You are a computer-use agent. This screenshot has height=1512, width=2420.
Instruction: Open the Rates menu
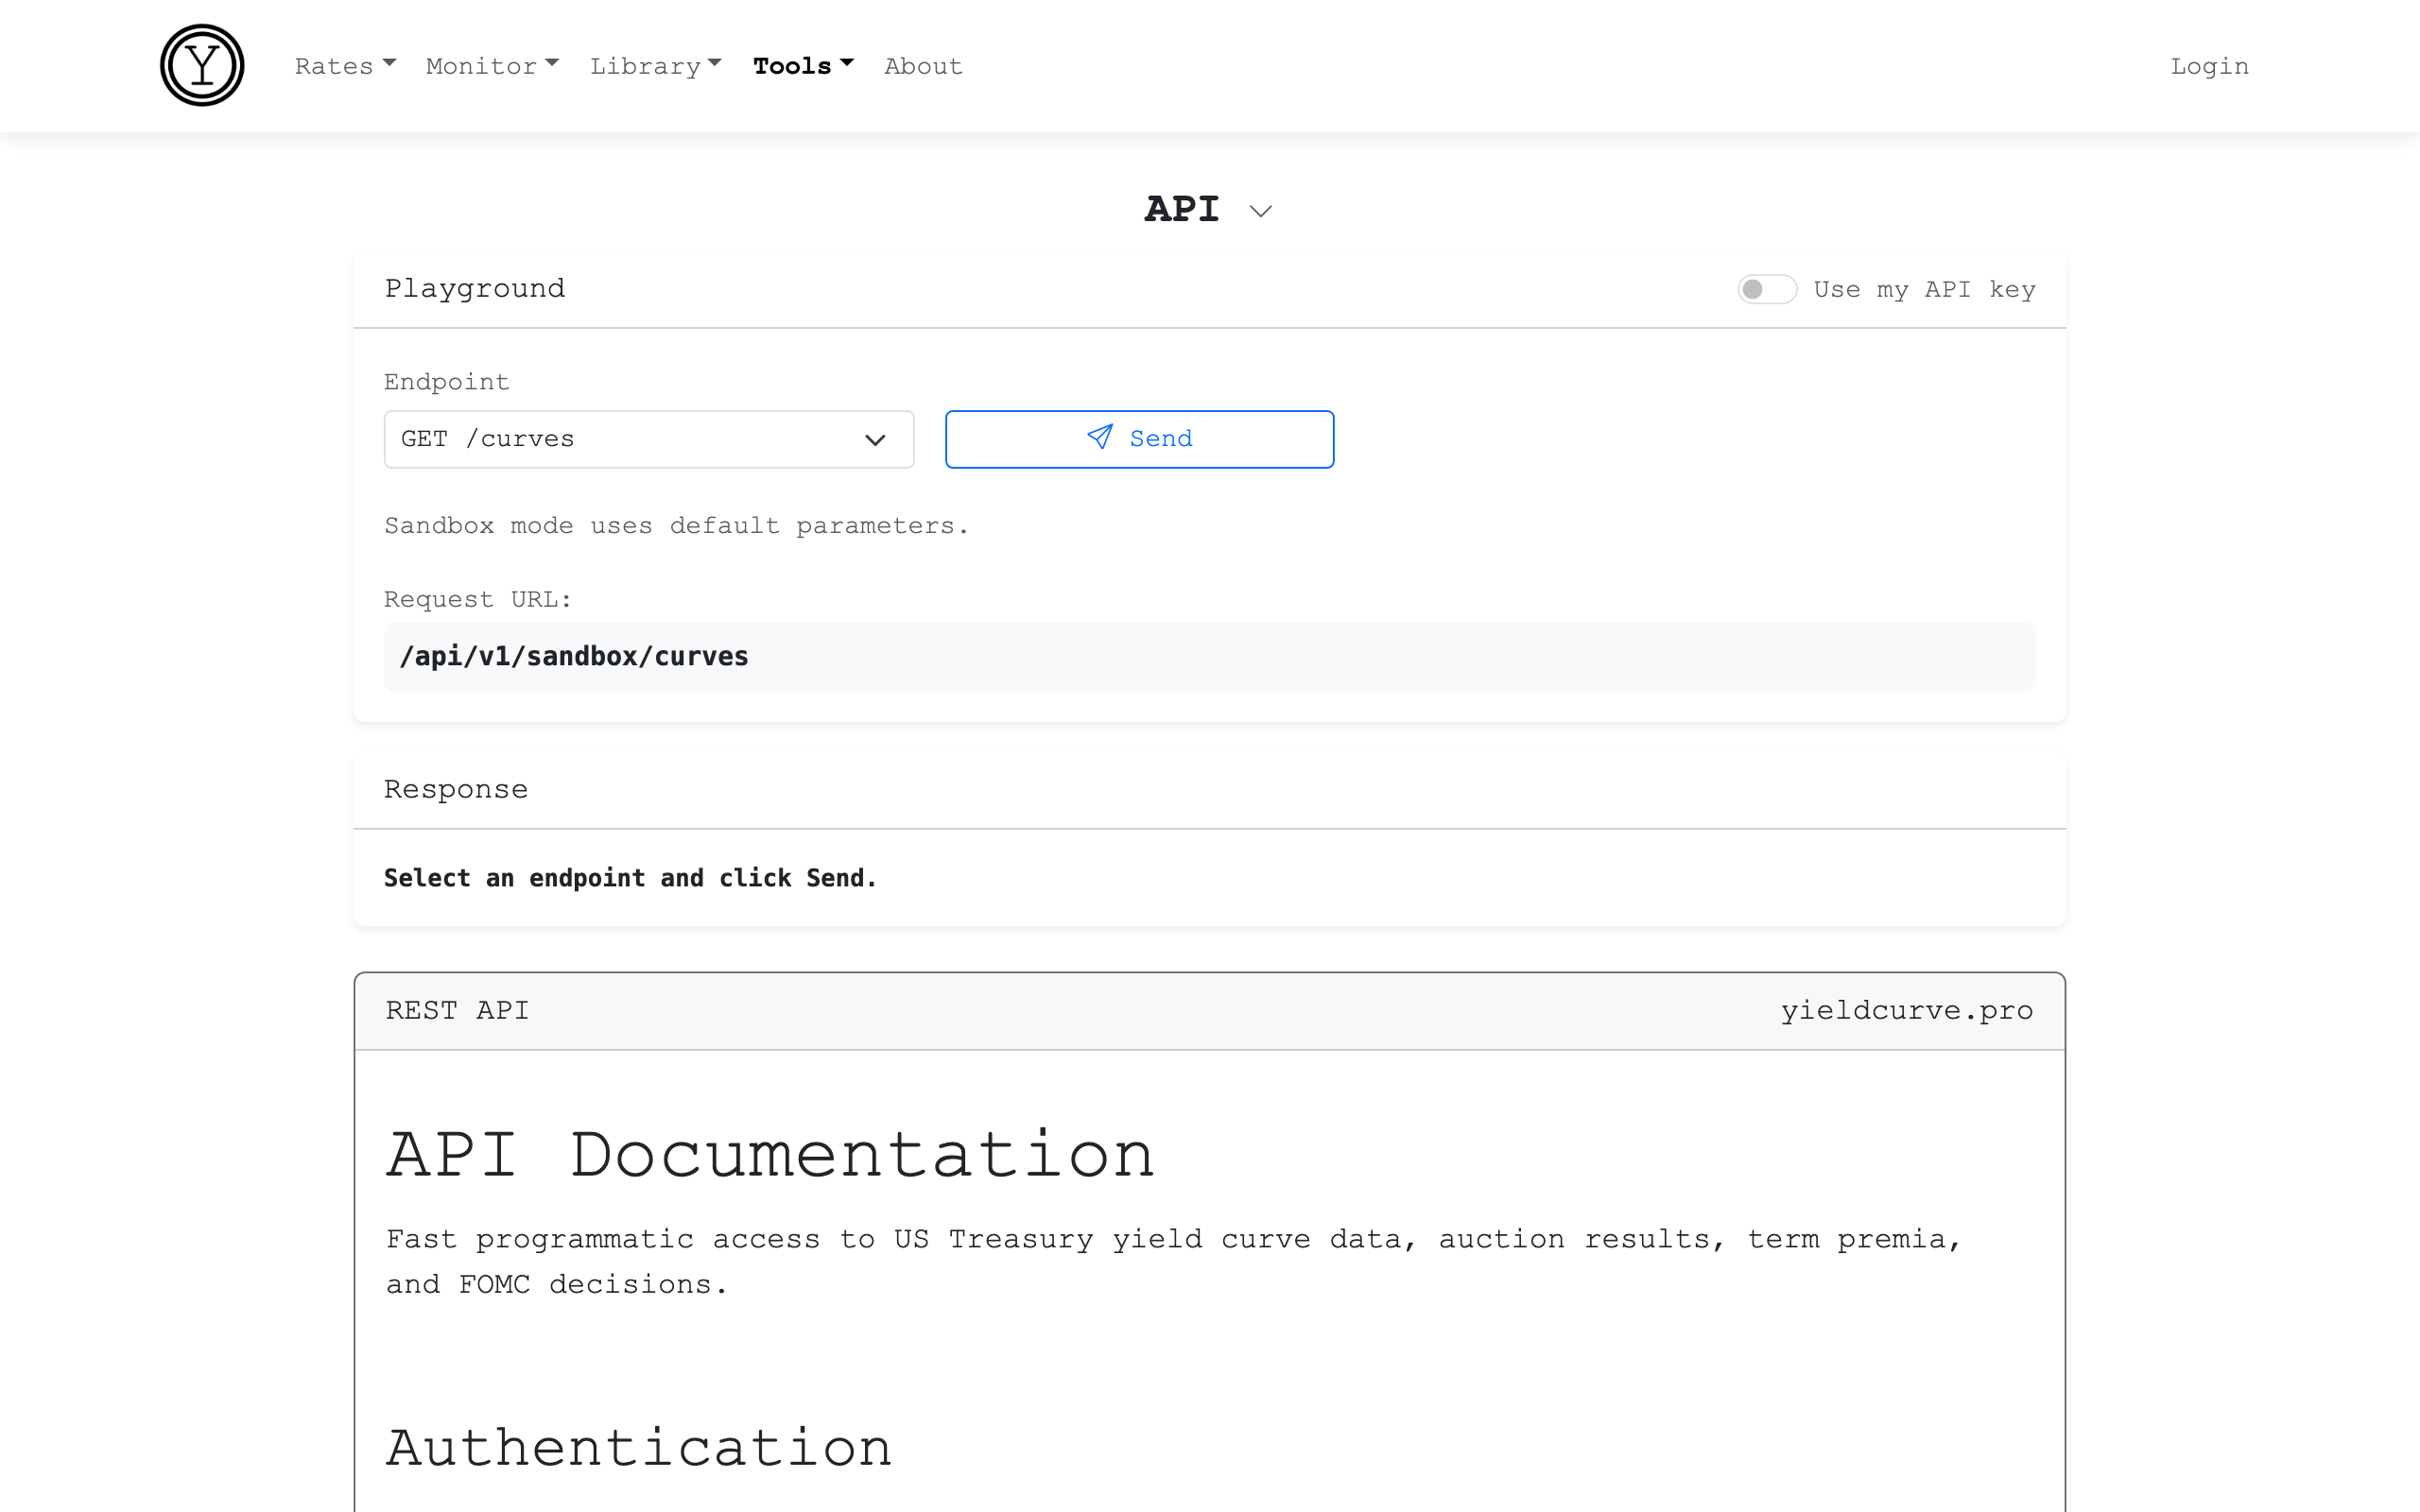344,66
